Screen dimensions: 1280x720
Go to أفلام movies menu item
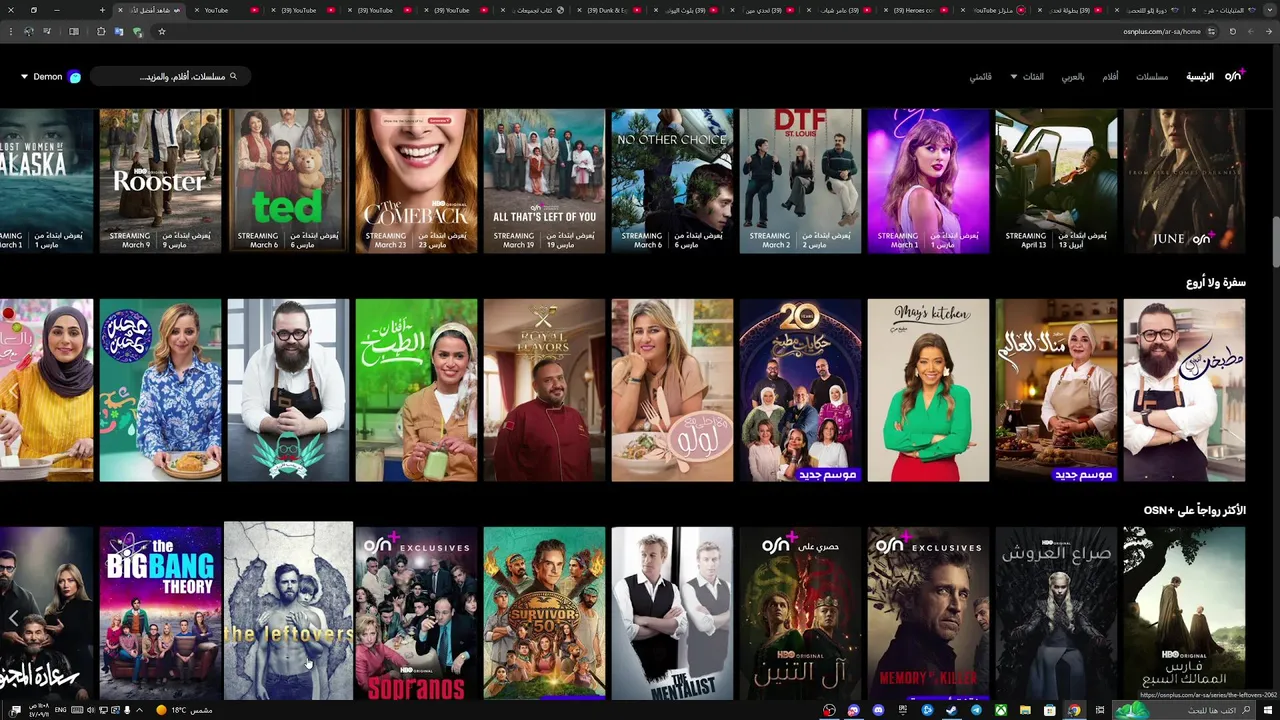1110,77
